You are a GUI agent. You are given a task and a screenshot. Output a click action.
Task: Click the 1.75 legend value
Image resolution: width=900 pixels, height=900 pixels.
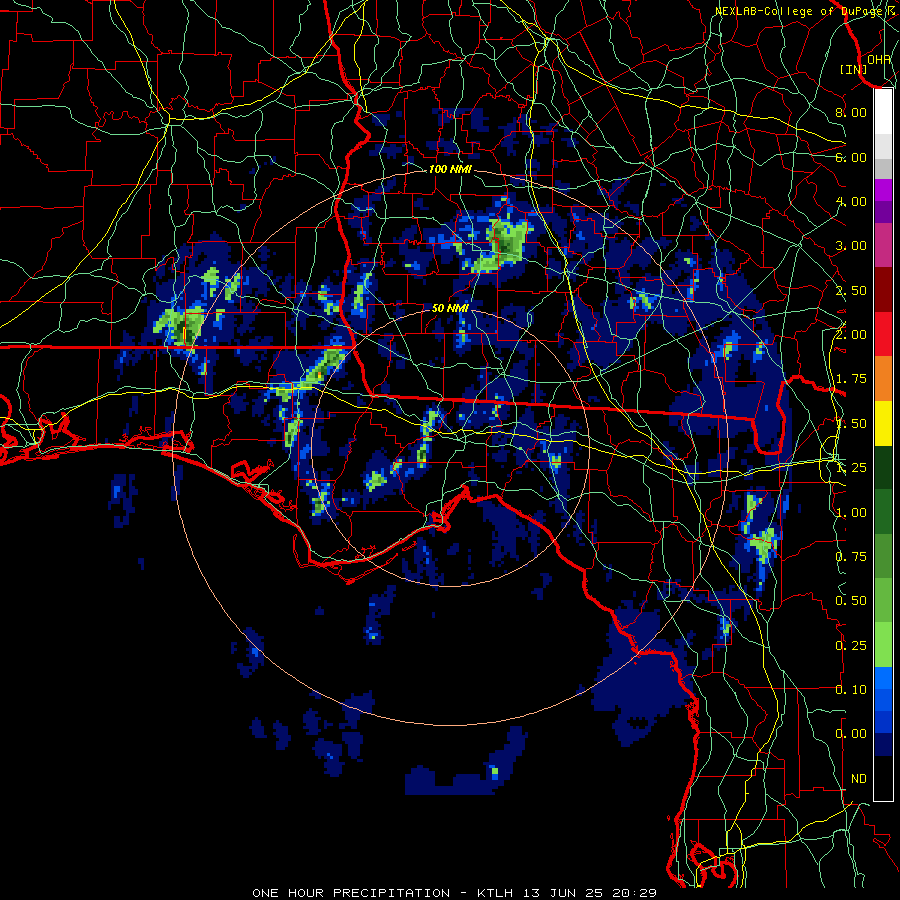pyautogui.click(x=851, y=379)
